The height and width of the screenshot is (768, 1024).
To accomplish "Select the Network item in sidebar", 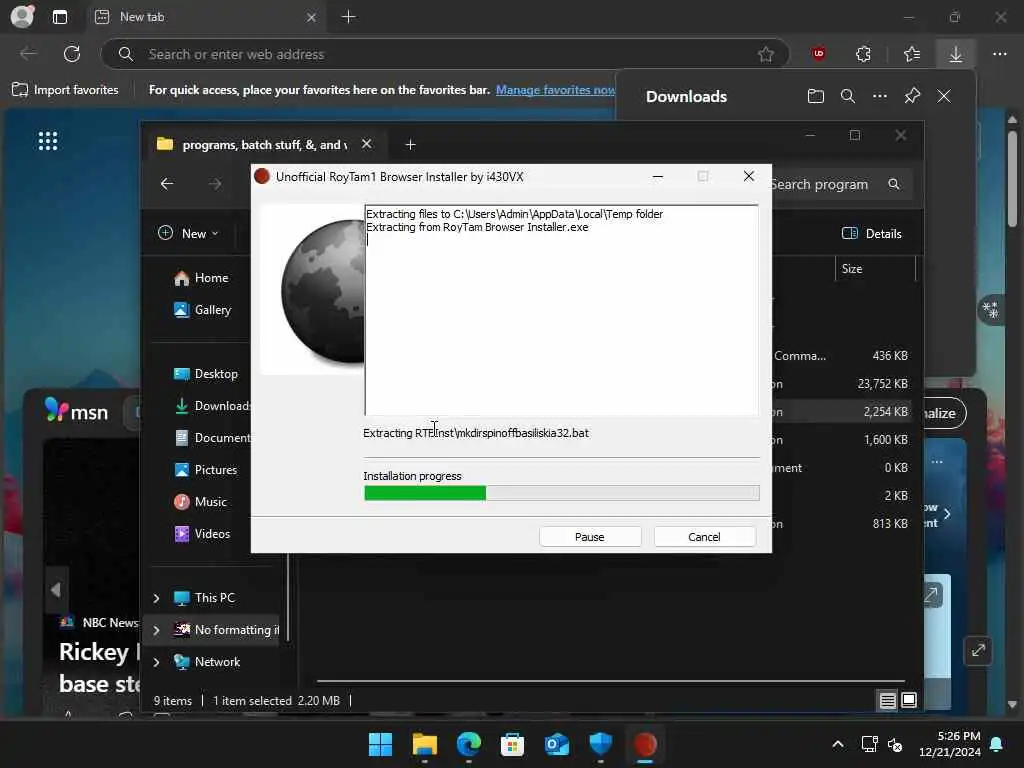I will [207, 662].
